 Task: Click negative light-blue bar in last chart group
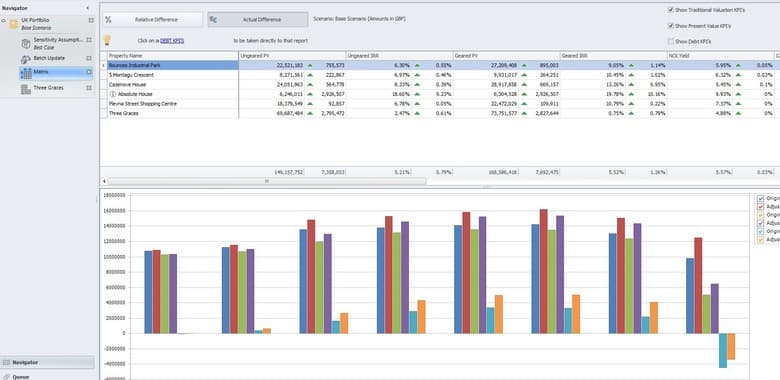tap(722, 351)
